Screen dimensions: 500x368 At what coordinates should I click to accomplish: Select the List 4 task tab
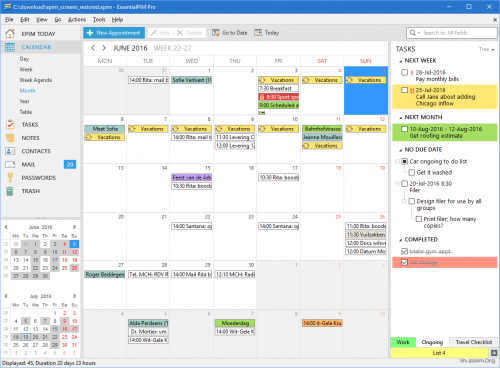(439, 353)
